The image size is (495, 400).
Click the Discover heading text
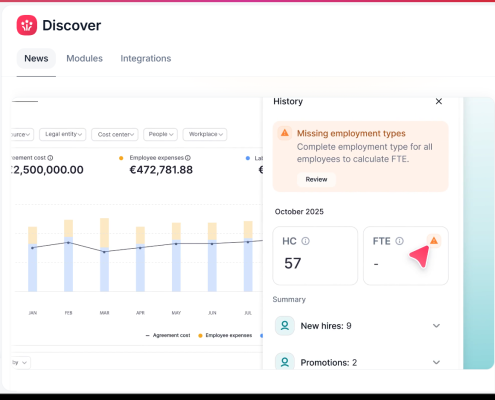tap(72, 25)
